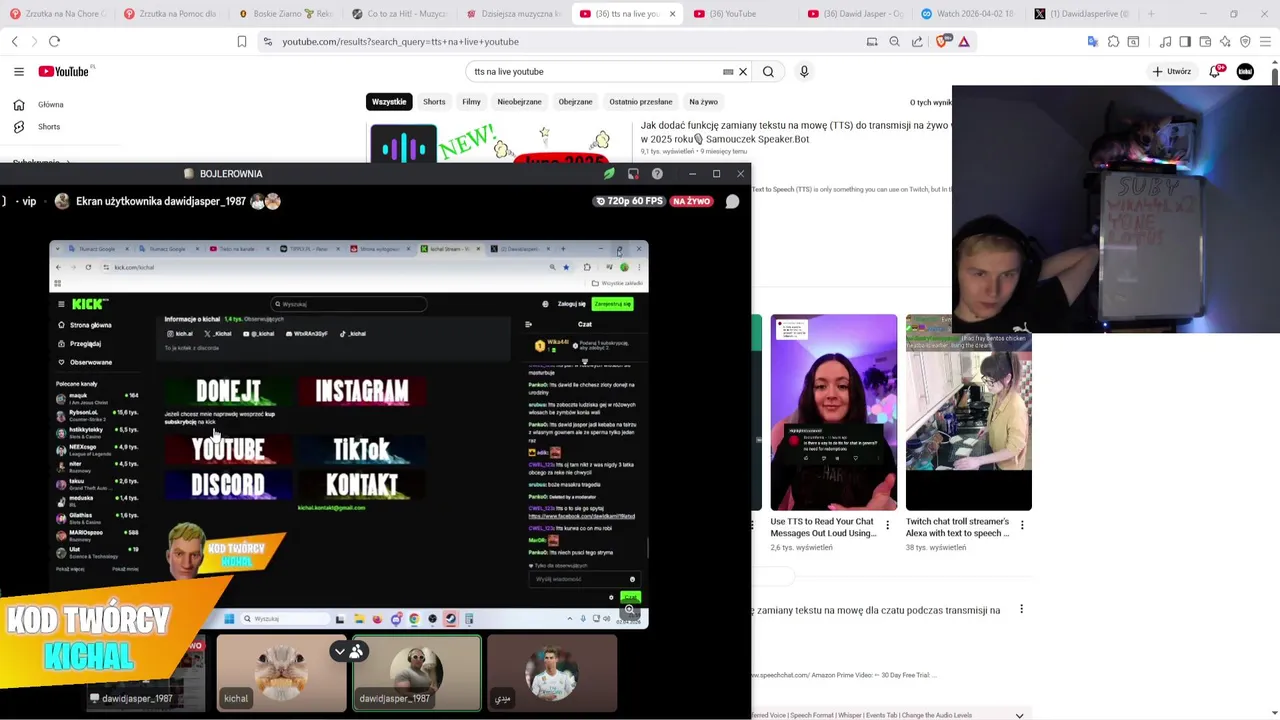This screenshot has height=720, width=1280.
Task: Click DONEJT panel in the streamed Kick page
Action: (228, 391)
